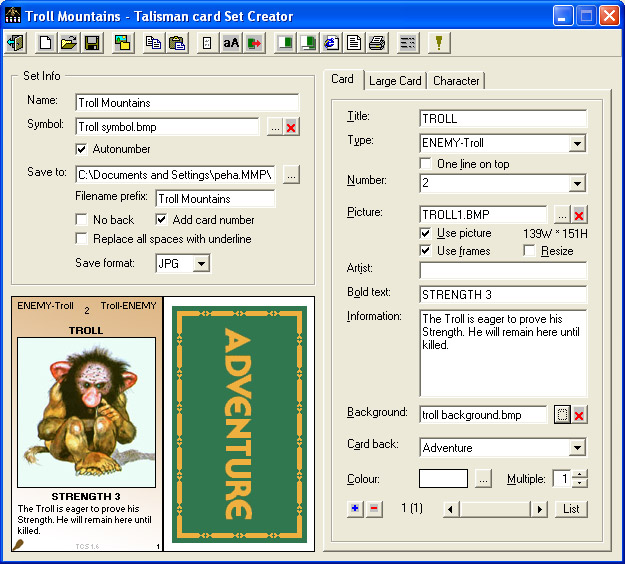Switch to the Card tab
The image size is (625, 564).
343,79
